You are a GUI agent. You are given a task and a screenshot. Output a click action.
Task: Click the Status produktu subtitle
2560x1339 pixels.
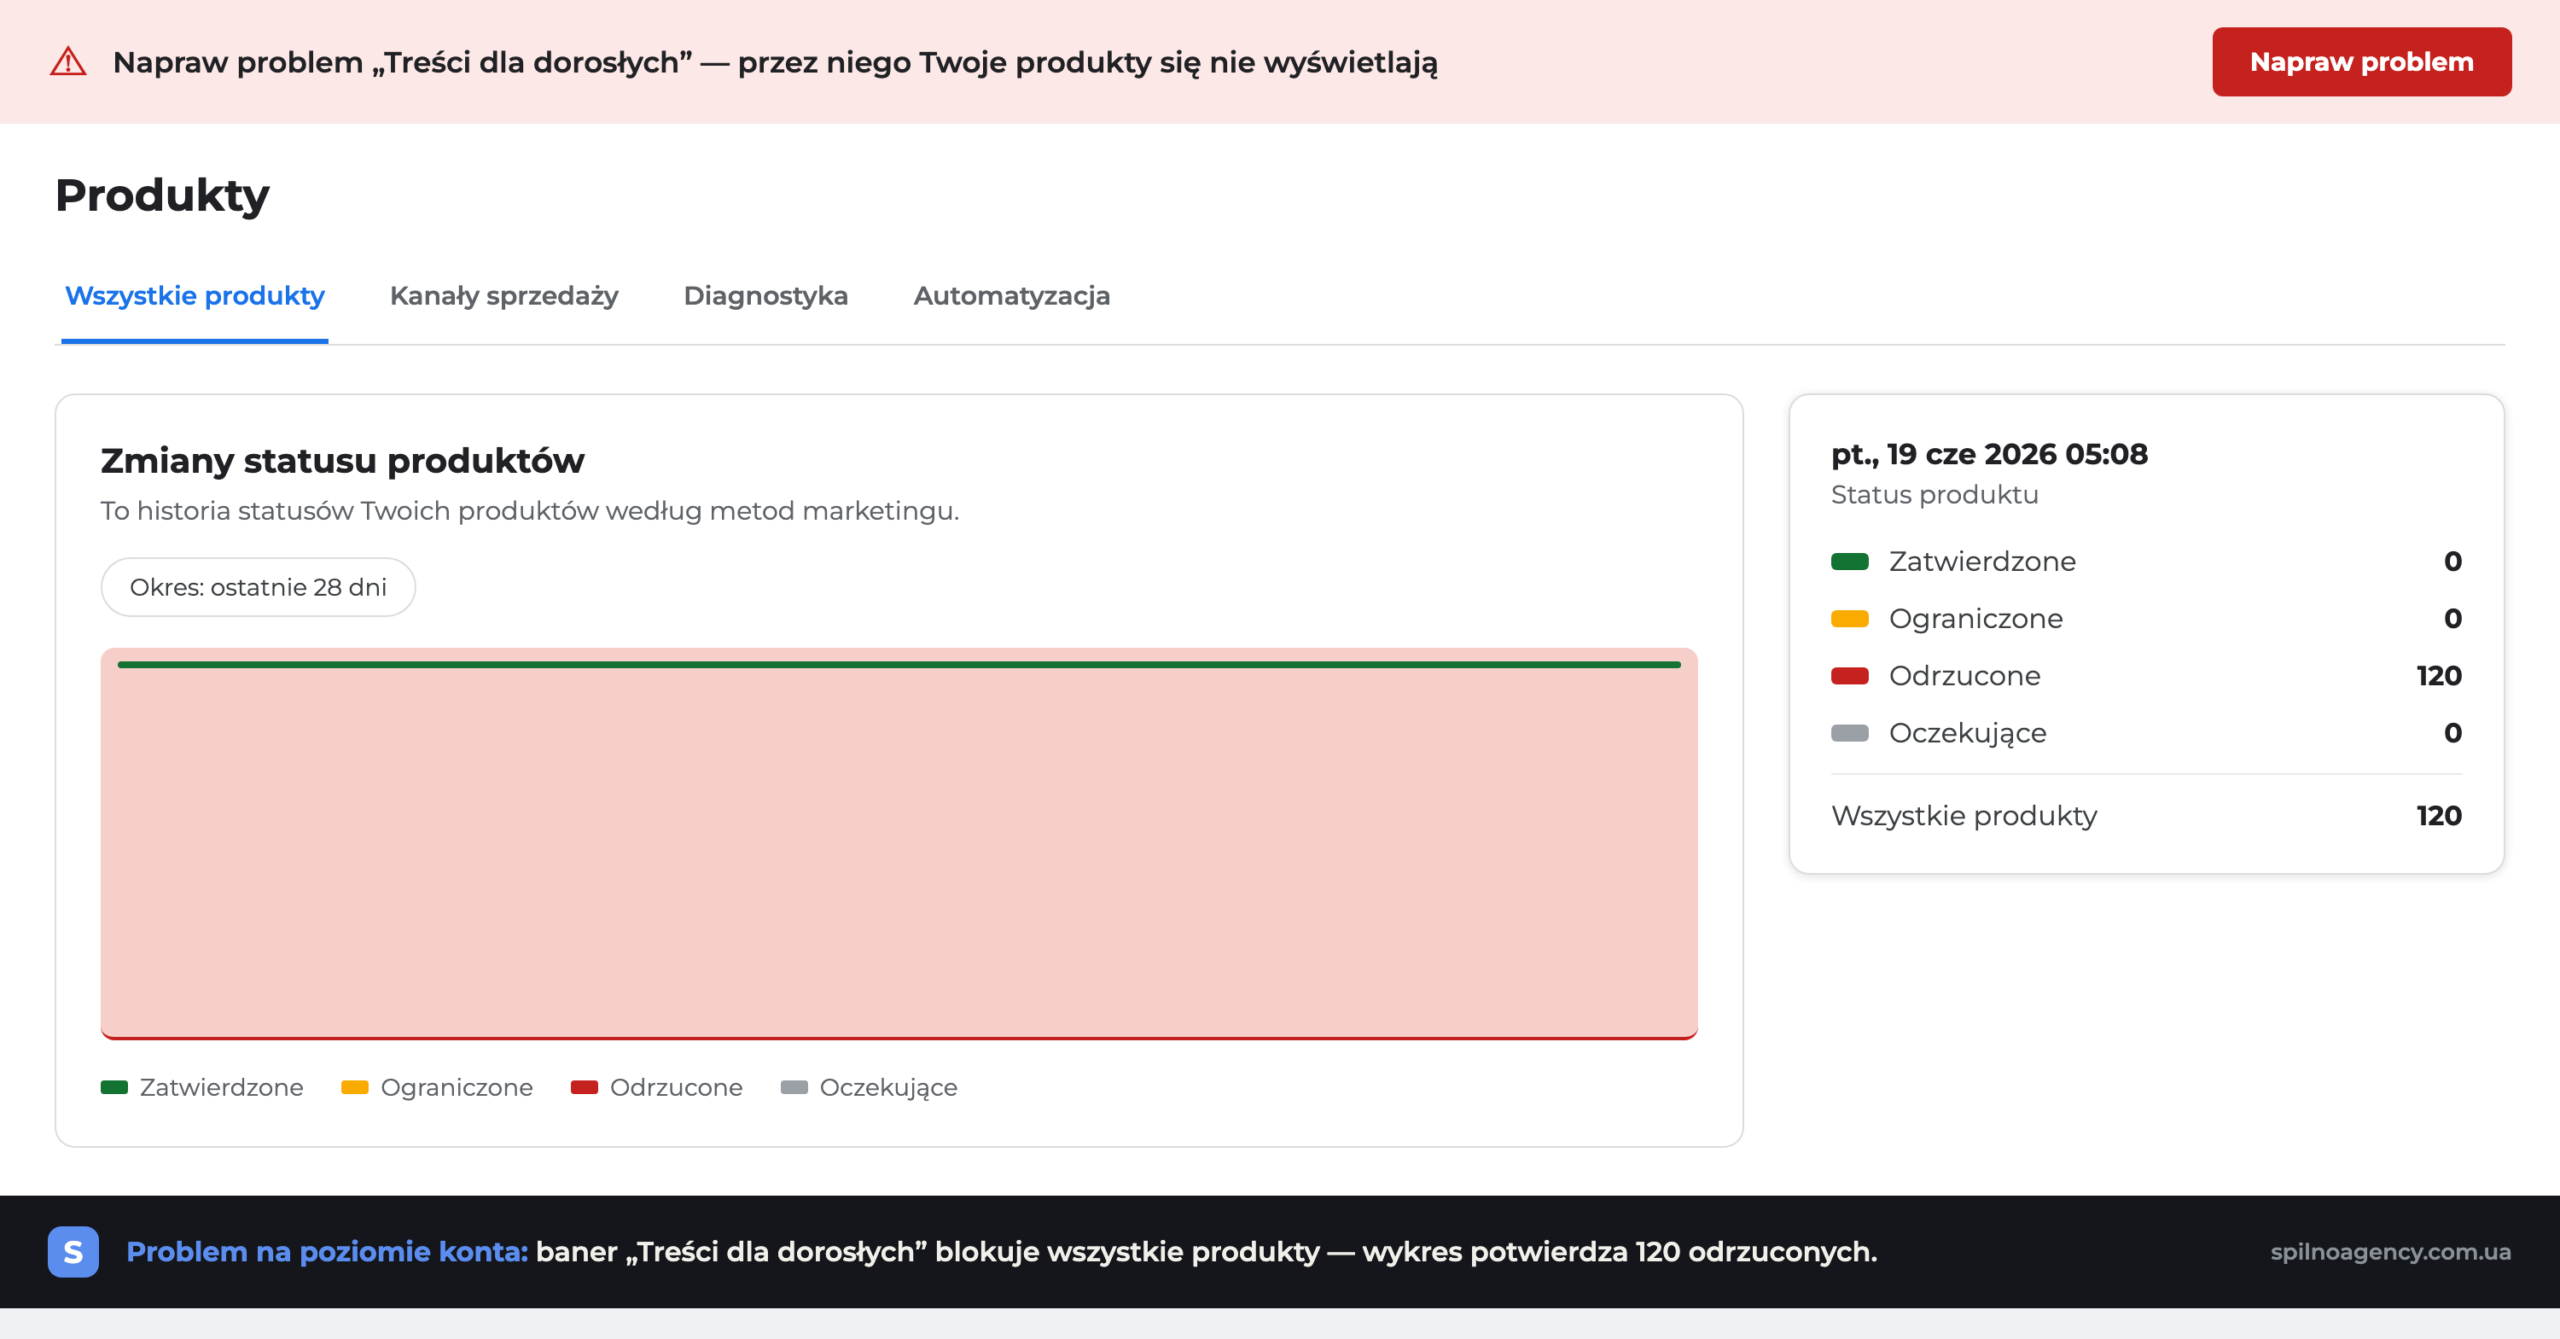point(1934,494)
